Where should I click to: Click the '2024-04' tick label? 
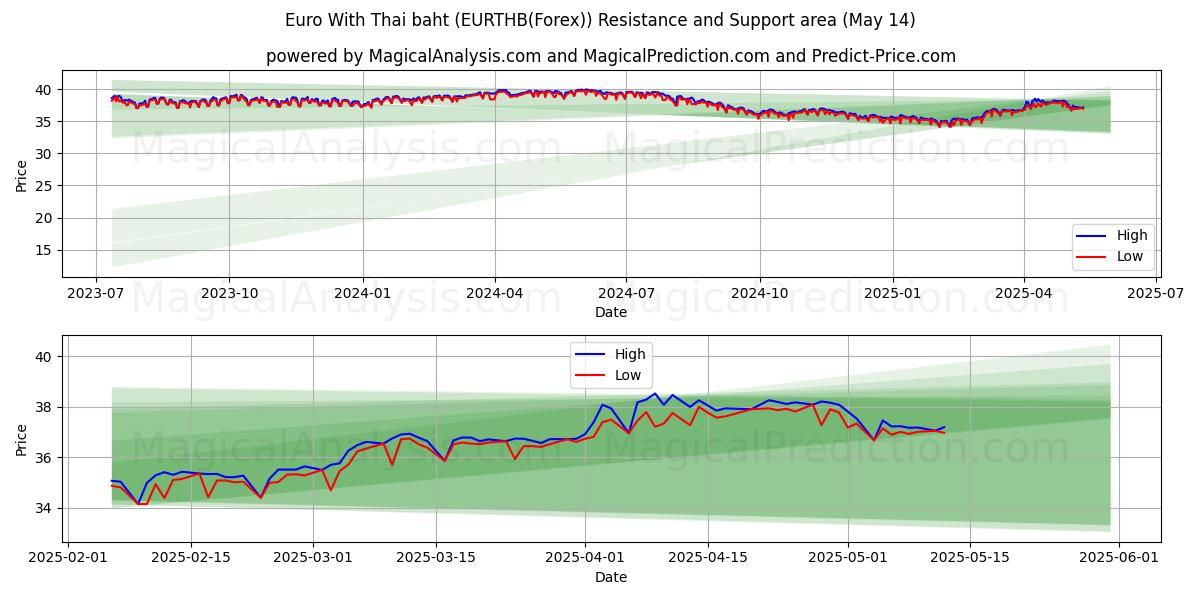494,293
